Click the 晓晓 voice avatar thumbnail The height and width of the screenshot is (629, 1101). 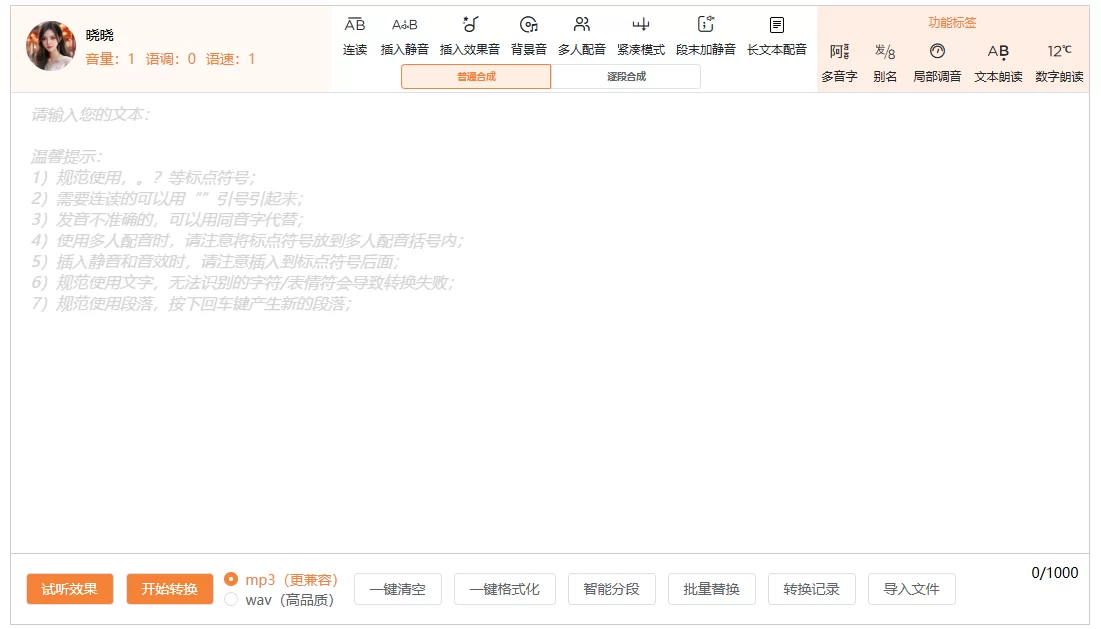click(x=51, y=46)
